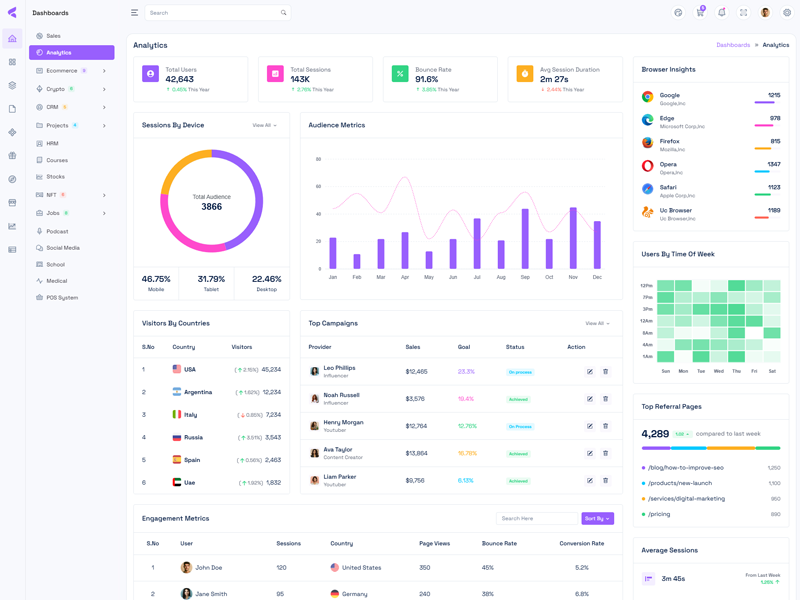Click the Engagement Metrics search field
800x600 pixels.
tap(536, 519)
